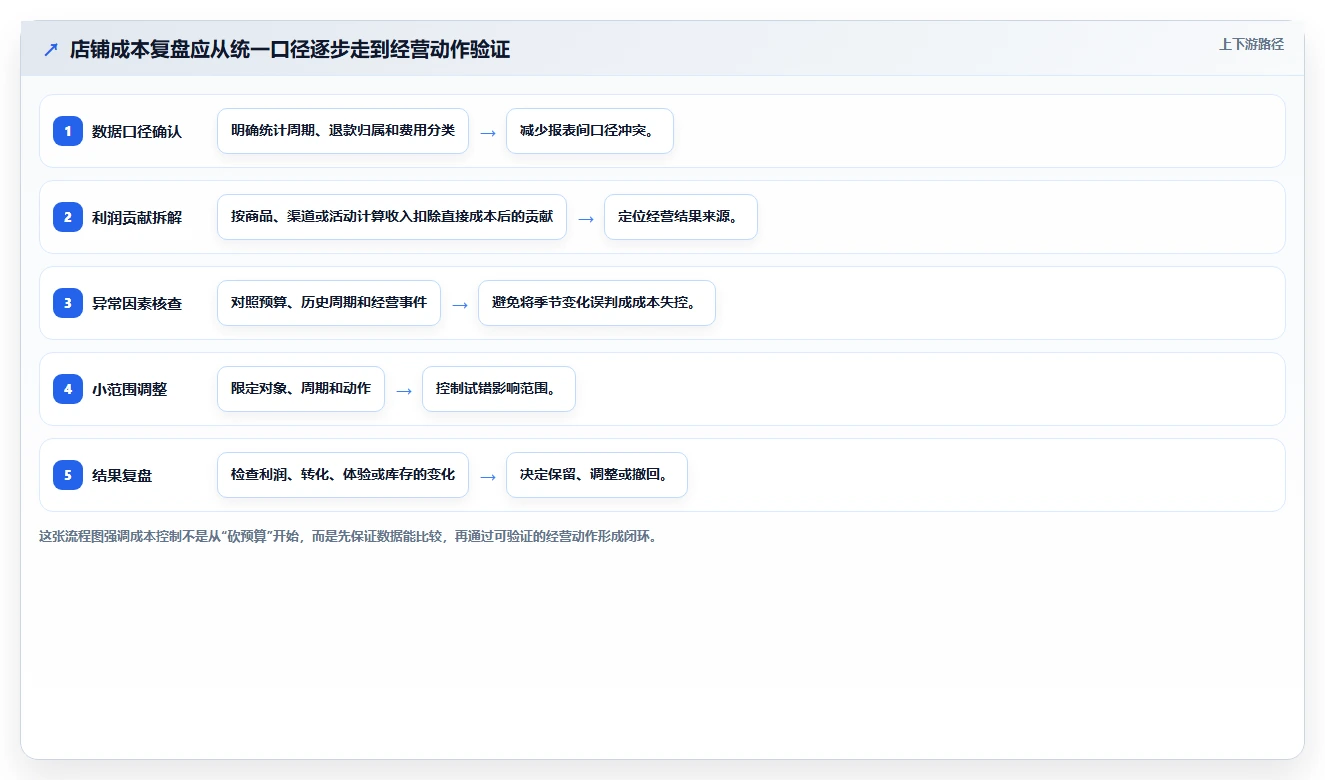Select step number badge 2
Image resolution: width=1325 pixels, height=780 pixels.
pos(68,217)
